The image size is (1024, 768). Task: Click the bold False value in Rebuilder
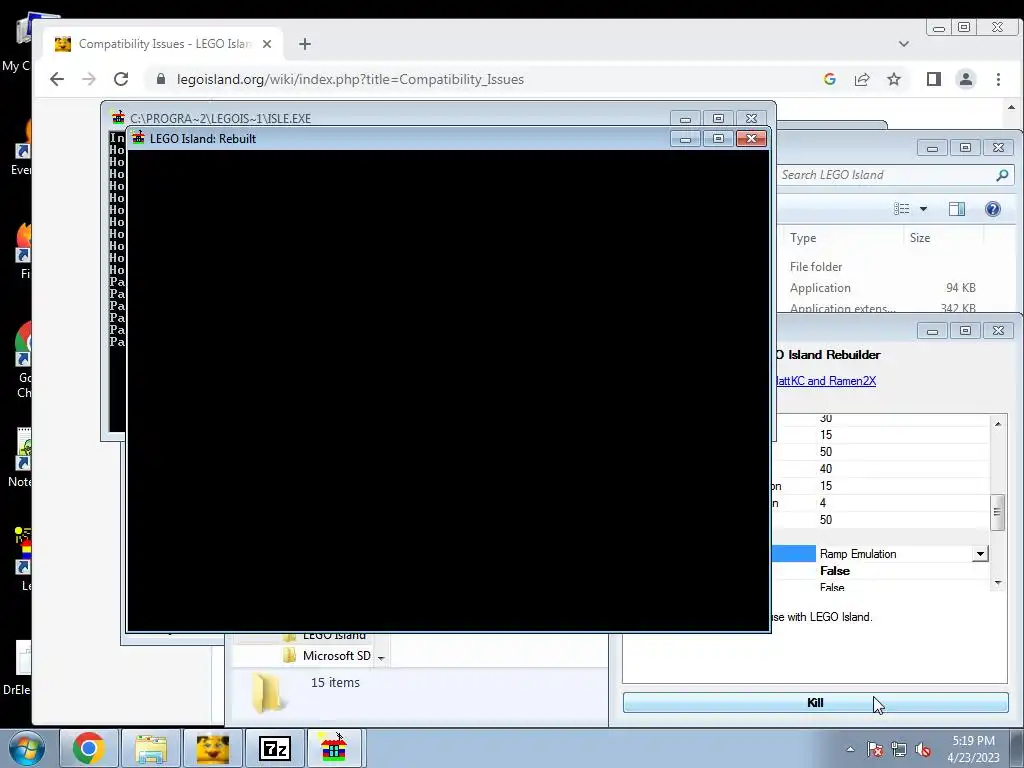point(835,571)
